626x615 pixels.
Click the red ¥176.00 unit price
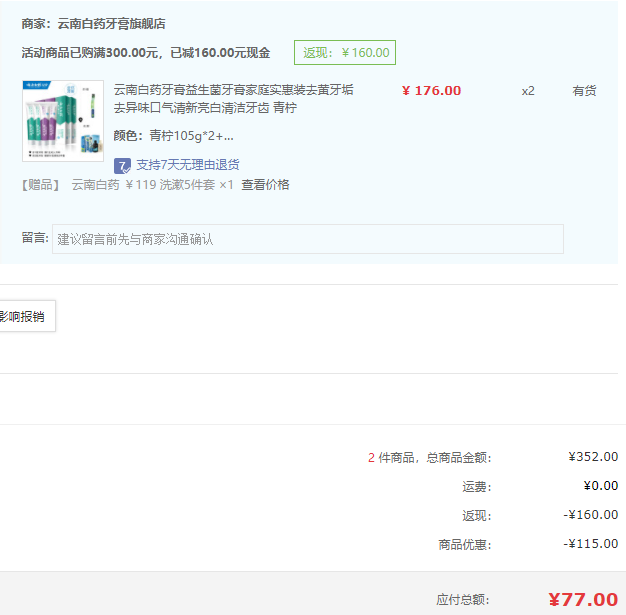click(x=431, y=91)
